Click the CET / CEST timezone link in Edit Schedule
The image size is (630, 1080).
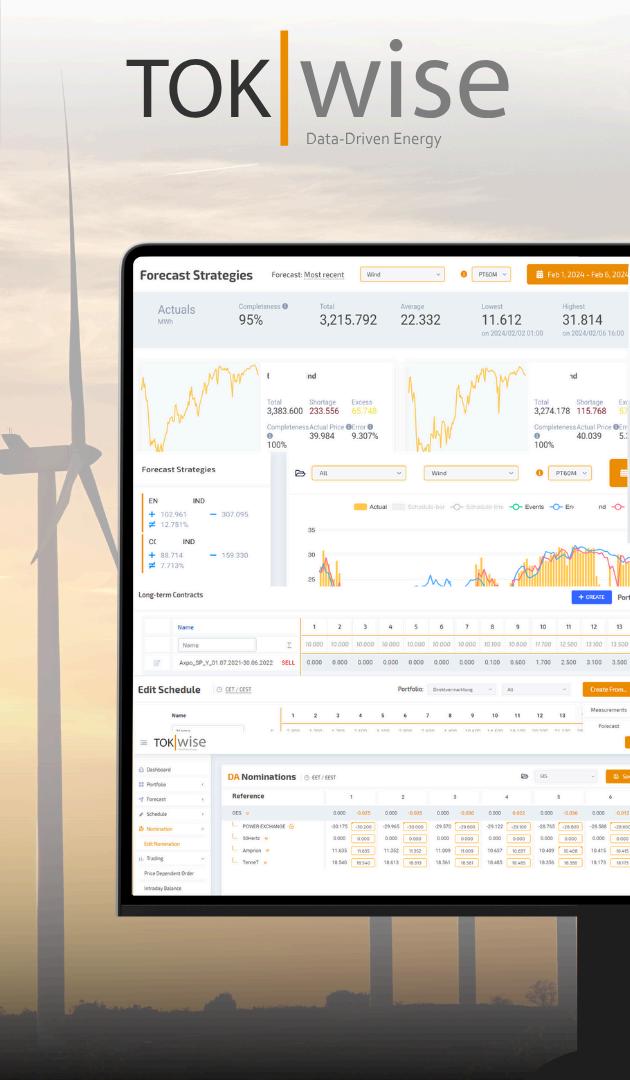pyautogui.click(x=238, y=689)
